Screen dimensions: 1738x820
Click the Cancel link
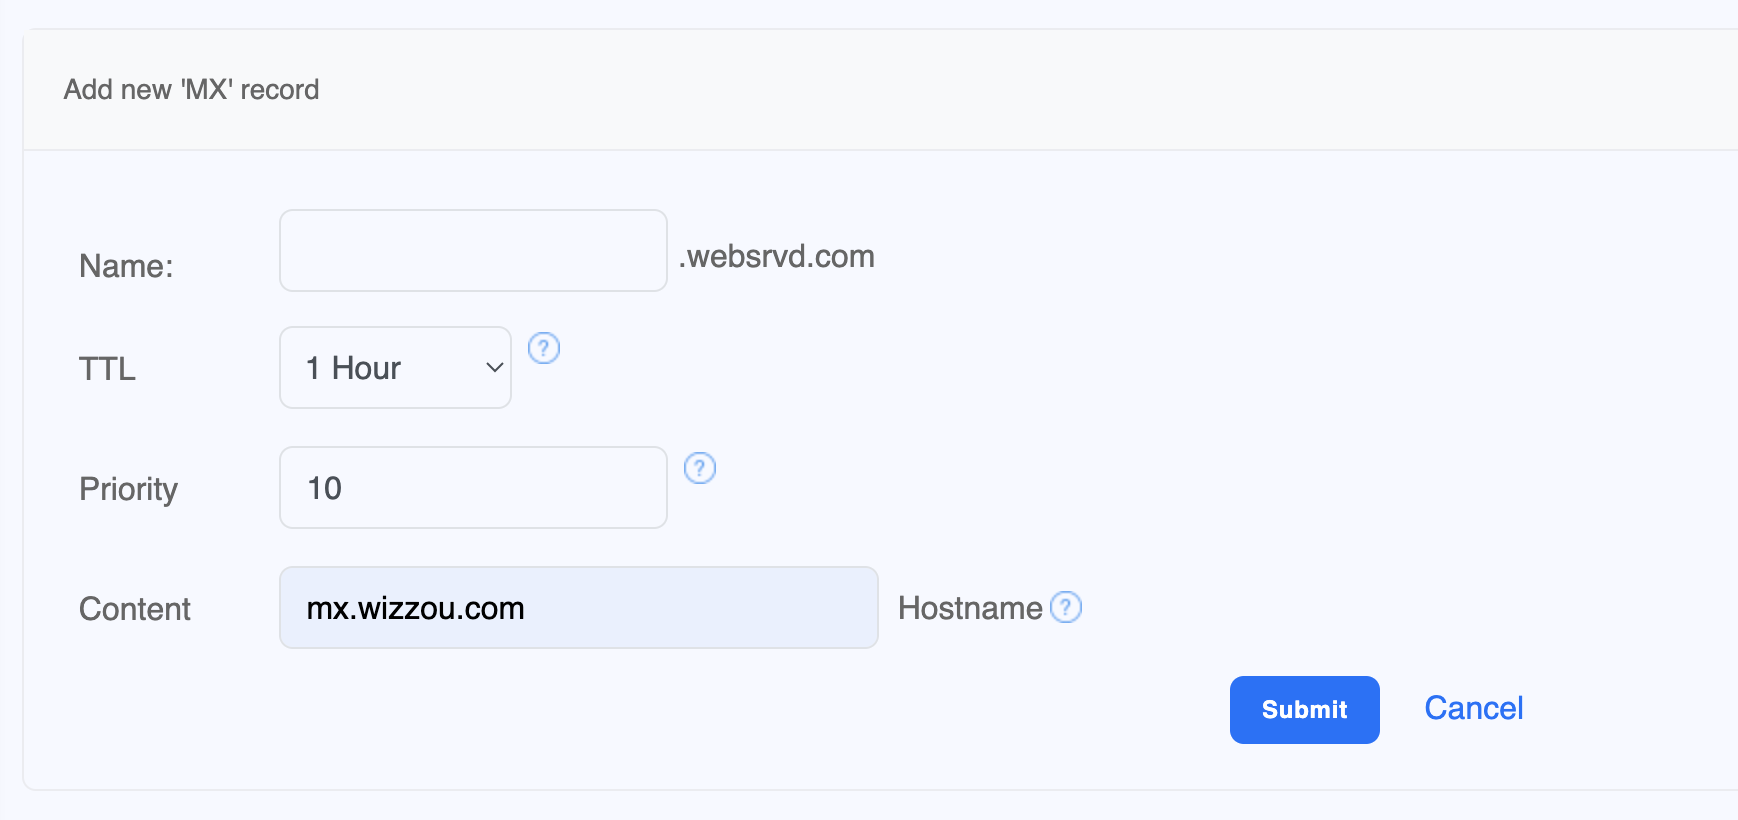[x=1473, y=708]
